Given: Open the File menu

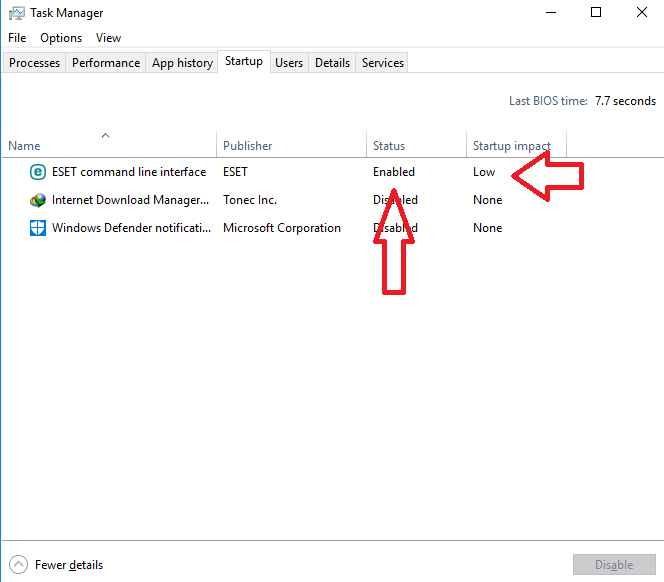Looking at the screenshot, I should (17, 38).
